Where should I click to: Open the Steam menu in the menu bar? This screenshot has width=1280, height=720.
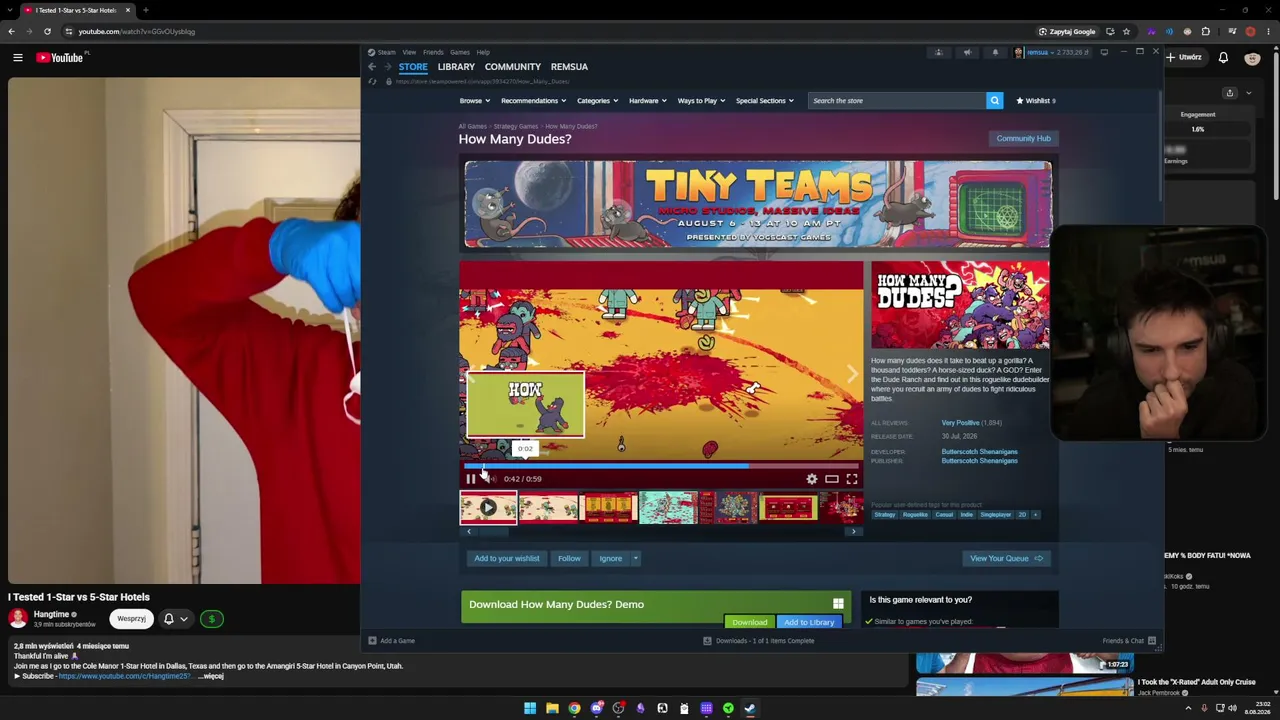386,52
